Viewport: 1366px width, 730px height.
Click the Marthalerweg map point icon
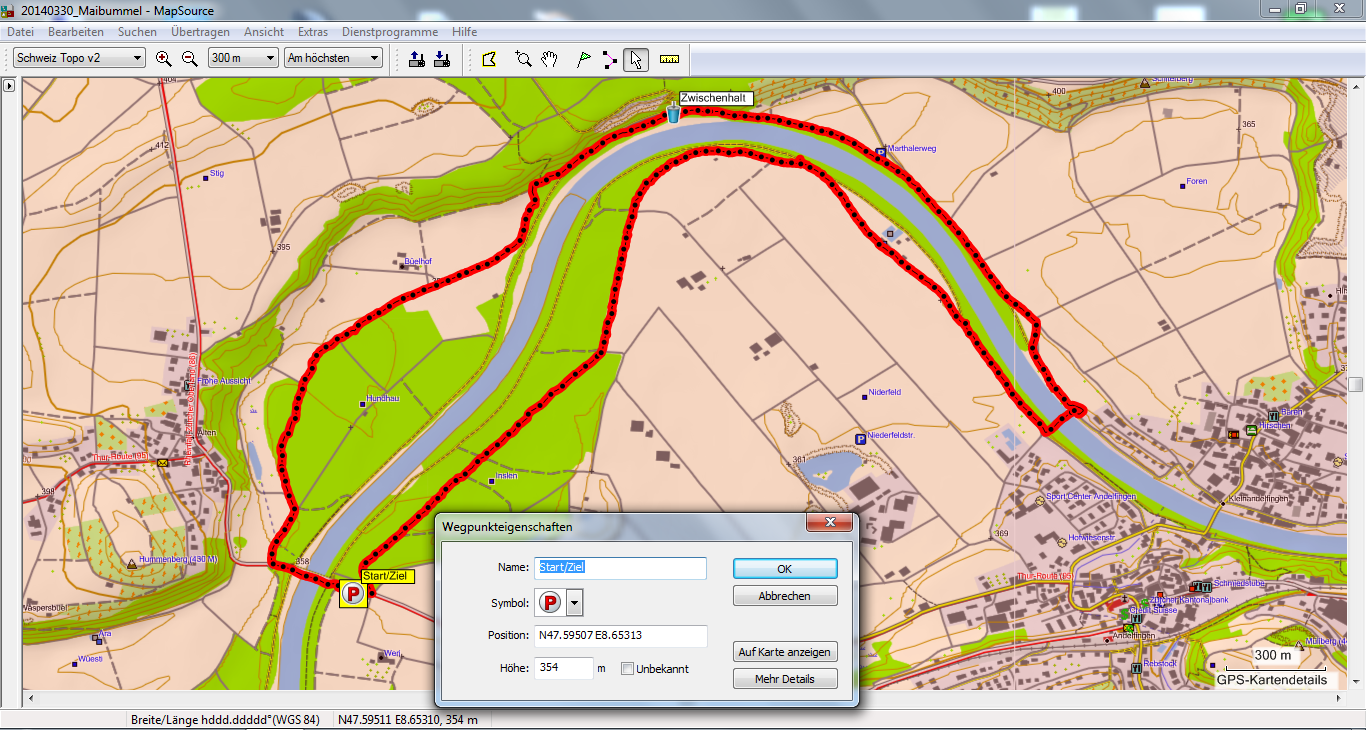(x=881, y=152)
